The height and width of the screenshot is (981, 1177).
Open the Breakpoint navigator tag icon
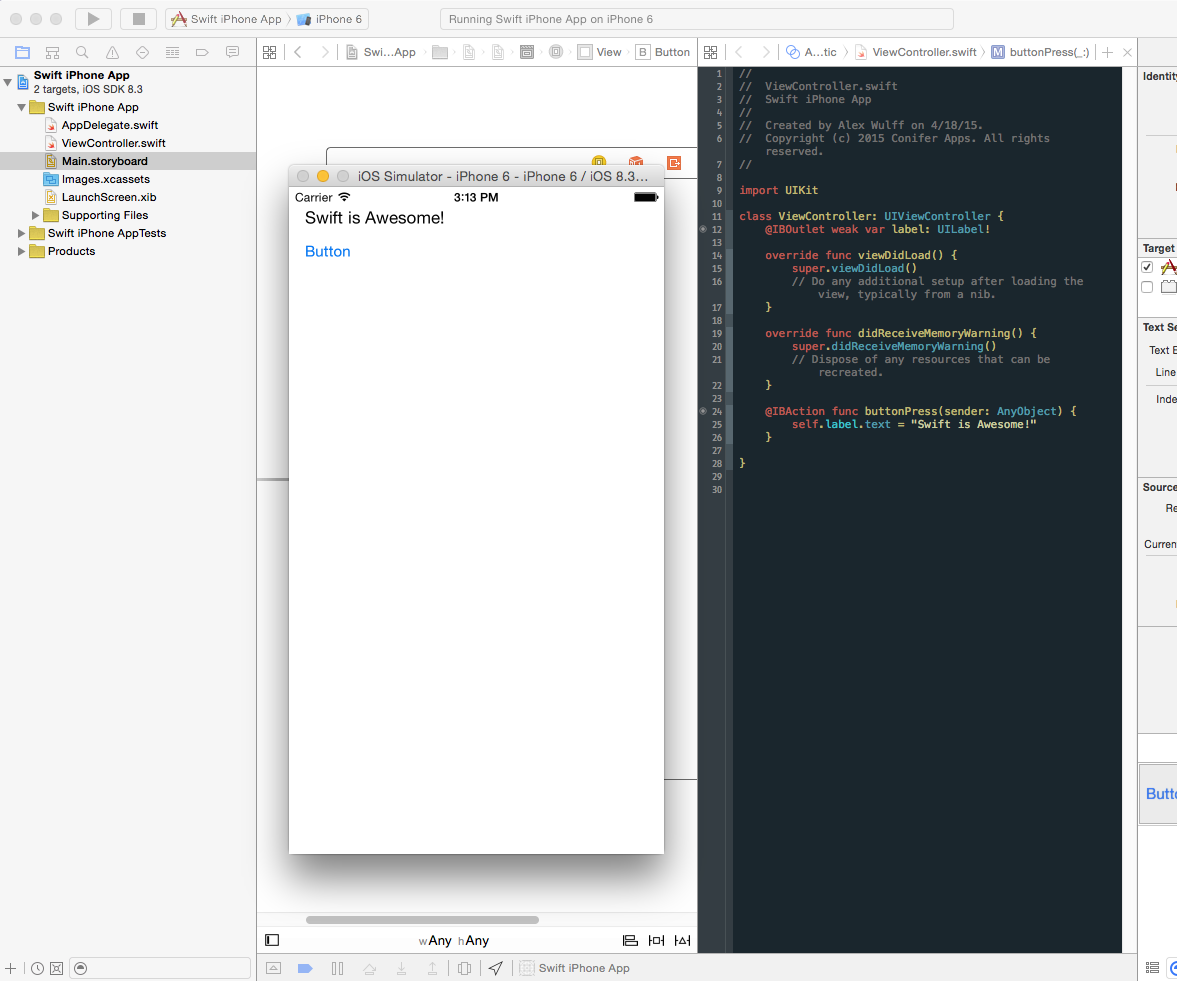[x=202, y=53]
